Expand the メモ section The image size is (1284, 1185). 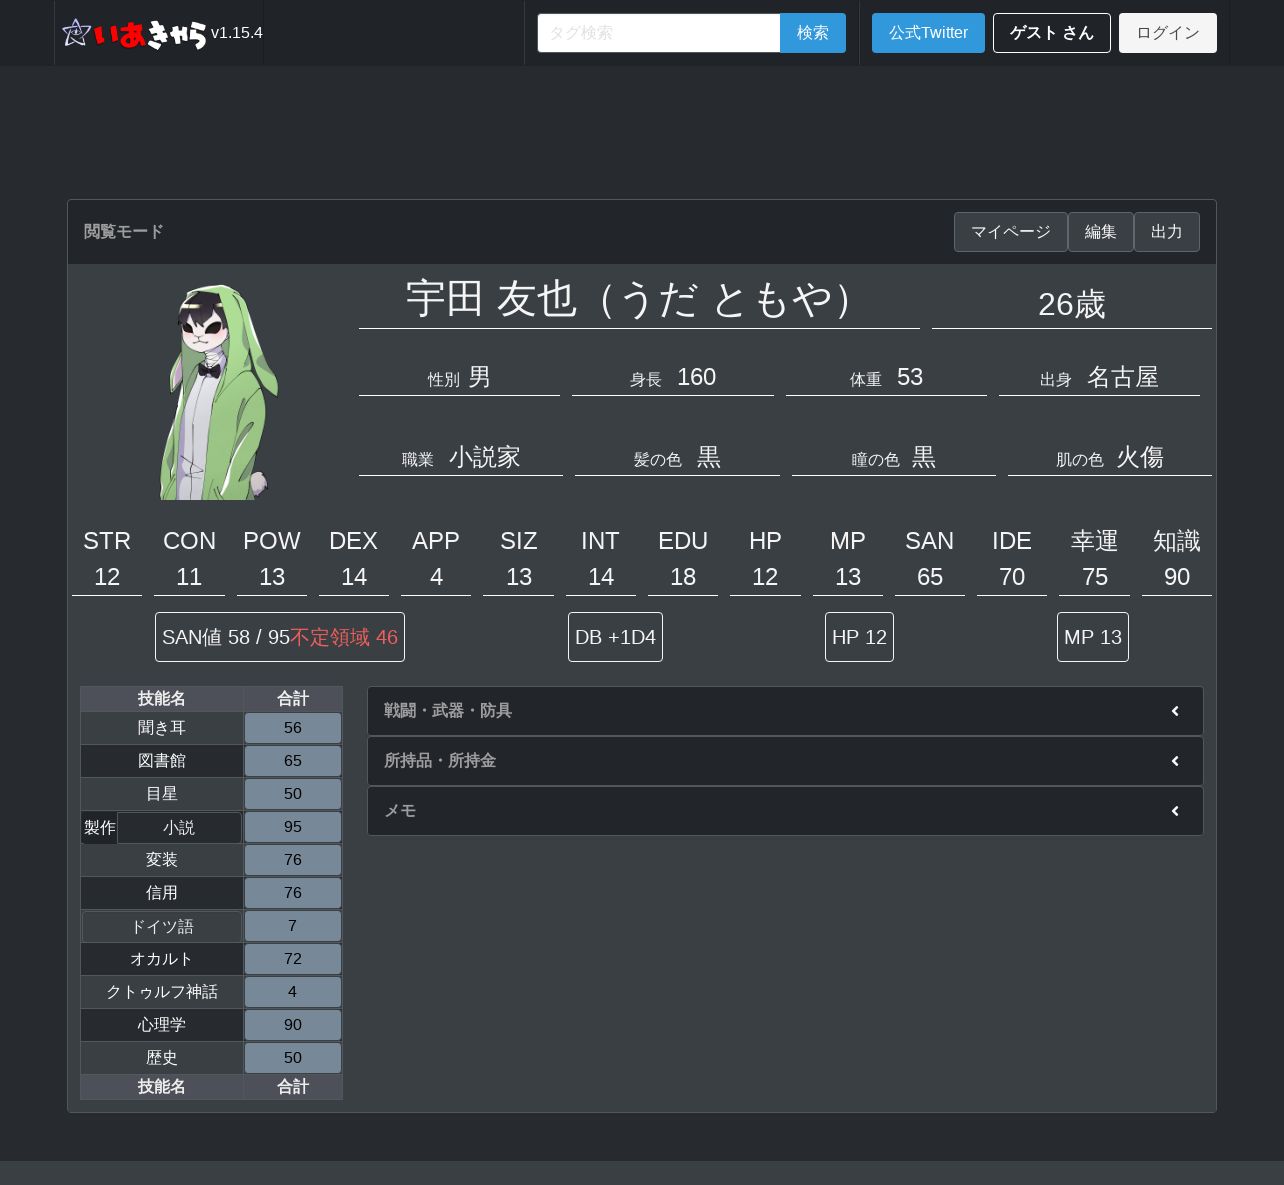tap(785, 811)
